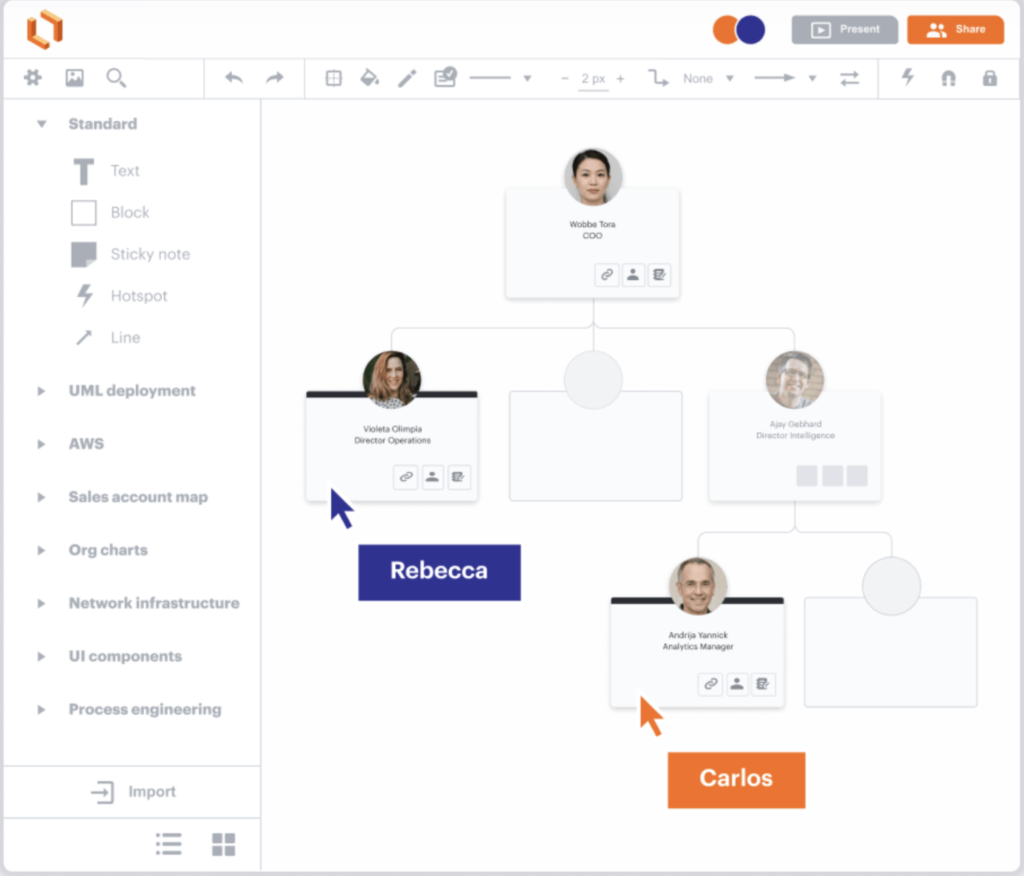Screen dimensions: 1024x876
Task: Click the Present button
Action: pyautogui.click(x=844, y=29)
